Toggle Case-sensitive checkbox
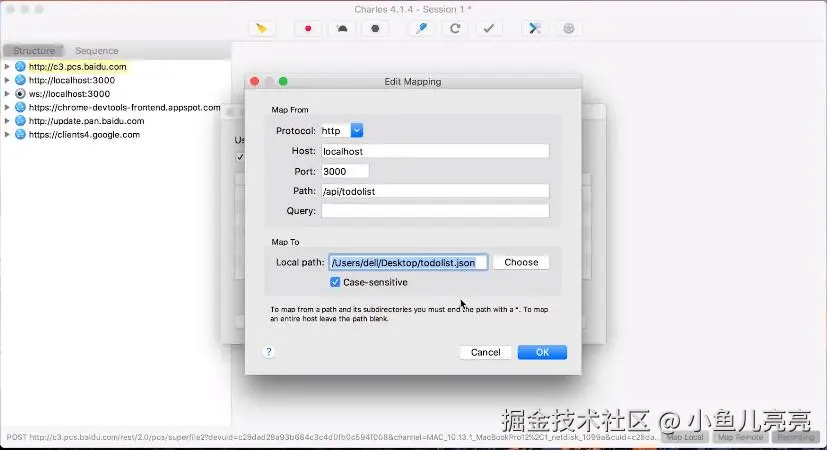Viewport: 827px width, 450px height. 335,282
